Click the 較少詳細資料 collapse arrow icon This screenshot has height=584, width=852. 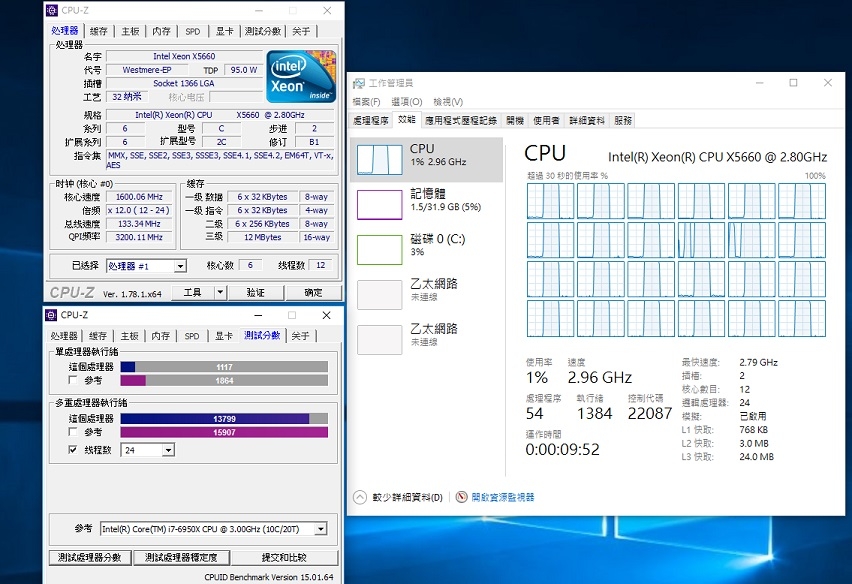tap(360, 497)
